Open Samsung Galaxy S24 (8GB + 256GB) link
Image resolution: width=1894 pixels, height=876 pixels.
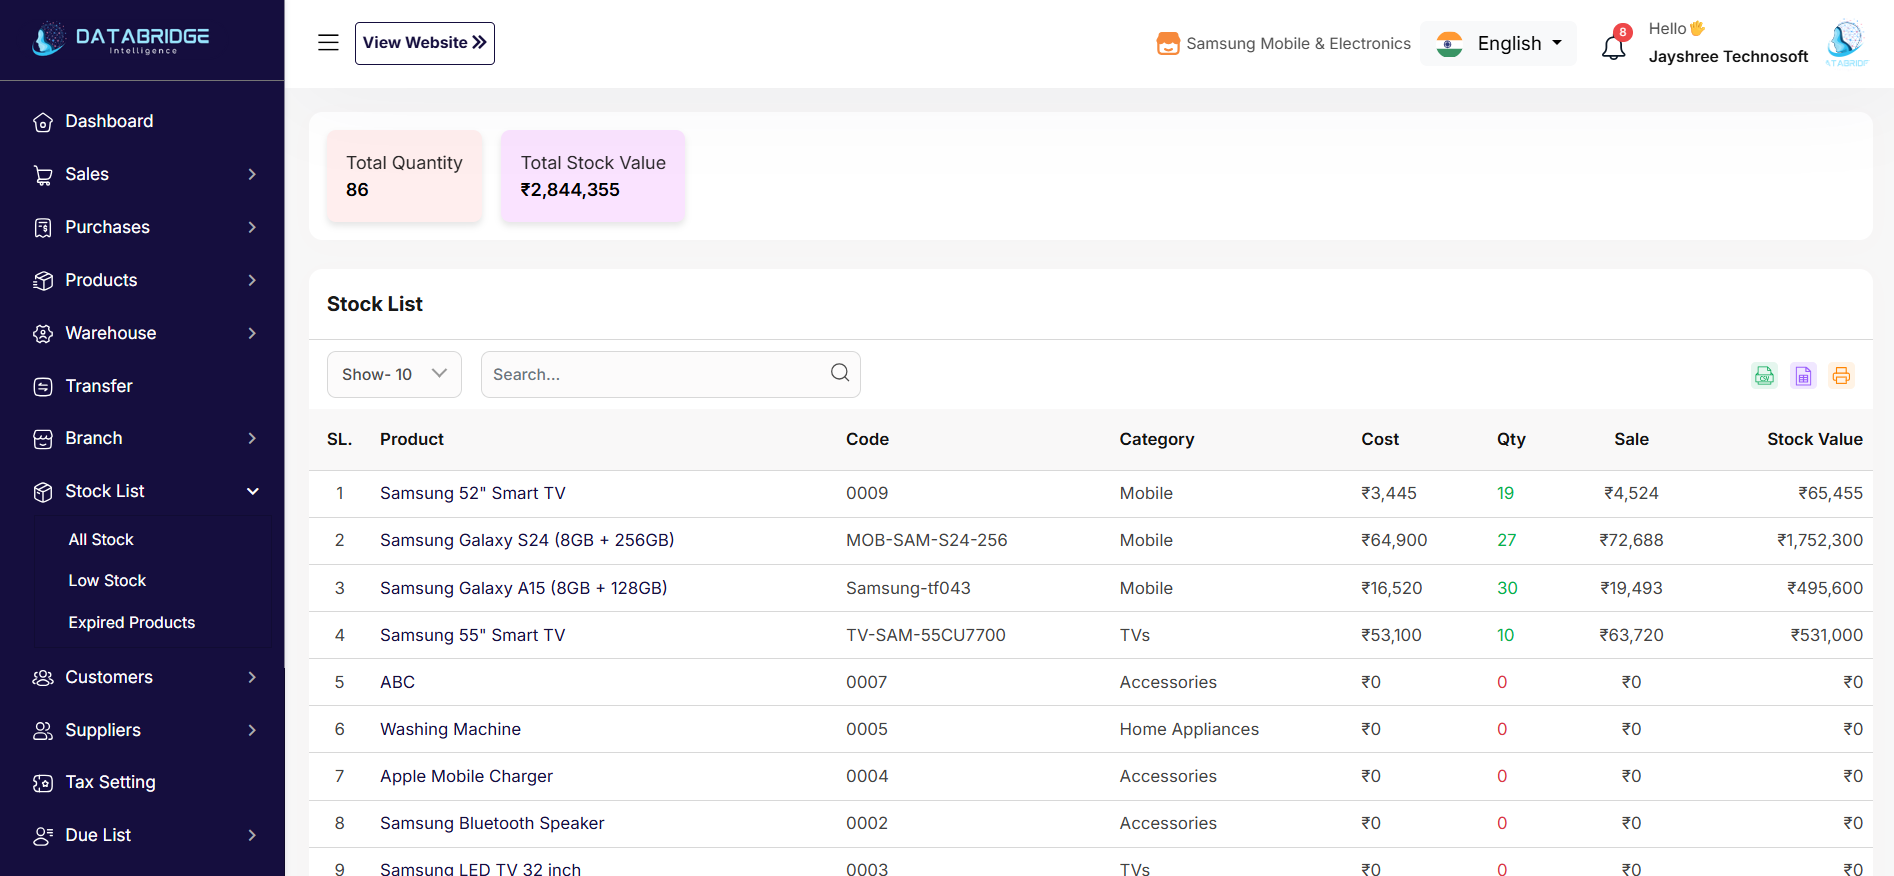[x=527, y=540]
